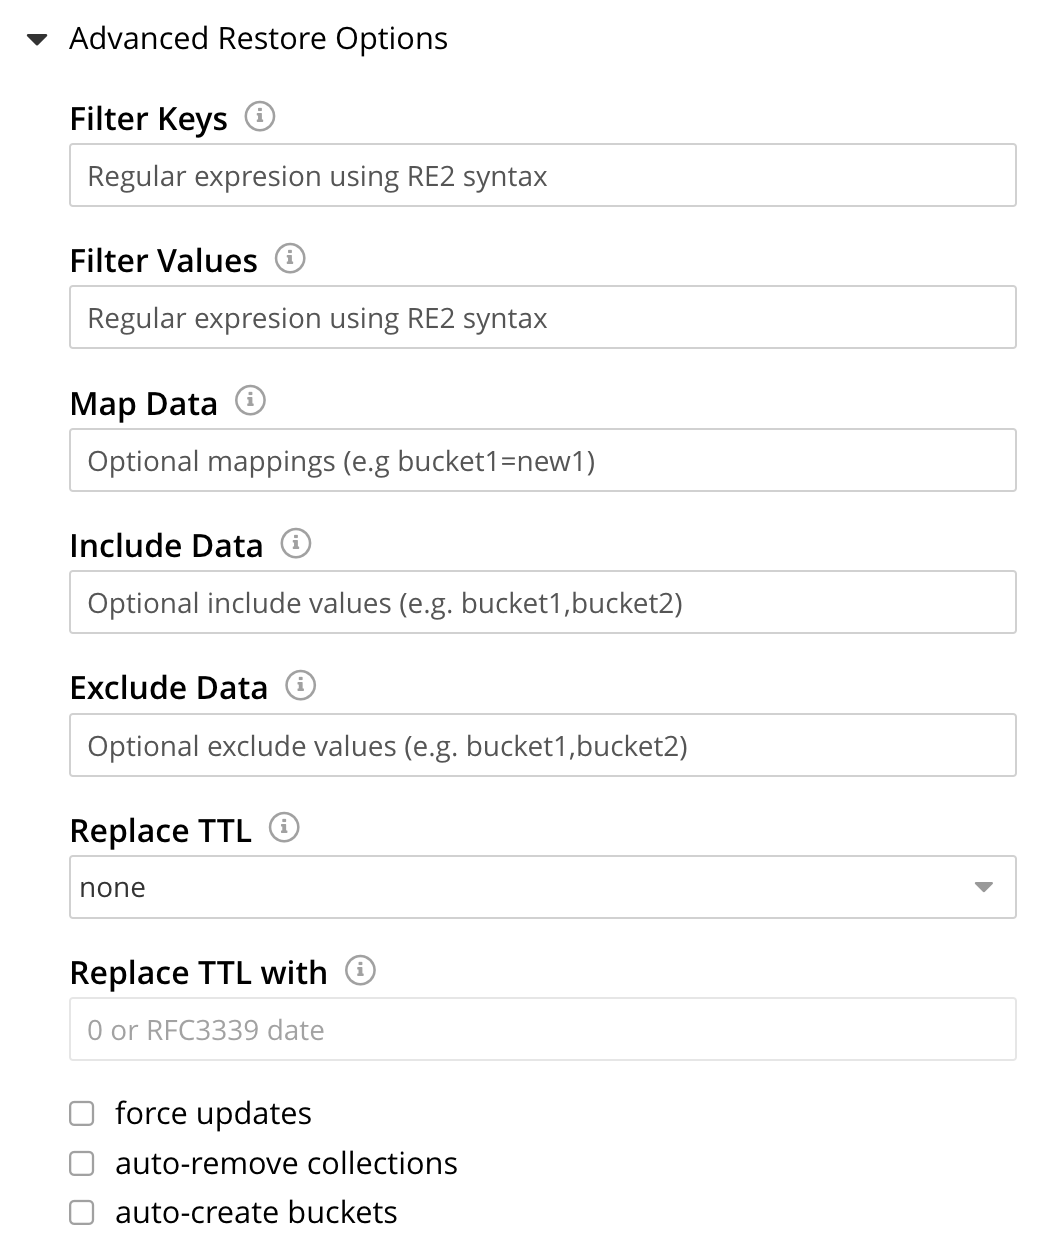1038x1260 pixels.
Task: Enable the force updates checkbox
Action: [82, 1114]
